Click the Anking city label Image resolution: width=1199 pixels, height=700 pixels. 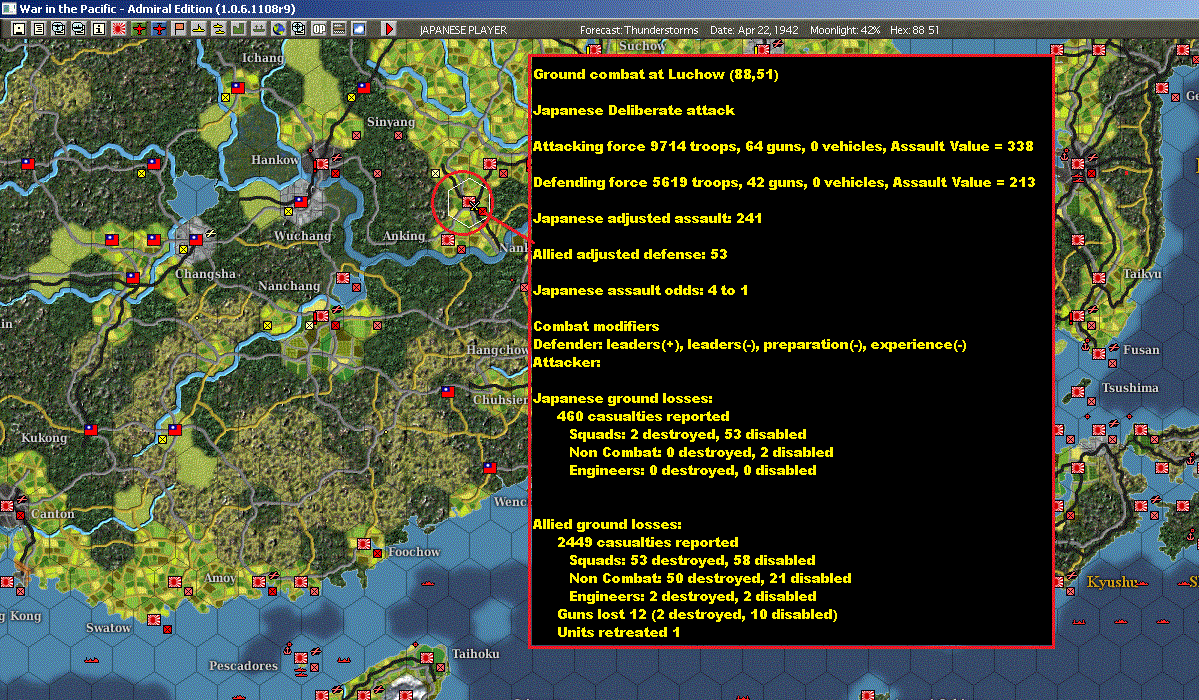[404, 236]
